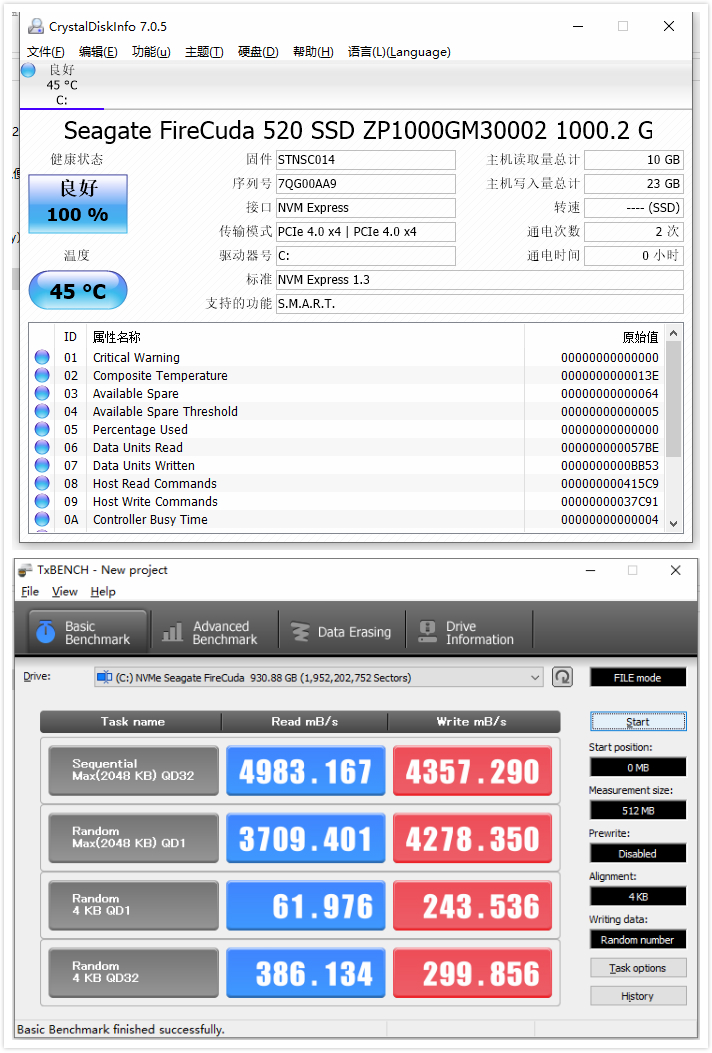Open the File menu in TxBENCH
Viewport: 712px width, 1053px height.
(x=30, y=592)
